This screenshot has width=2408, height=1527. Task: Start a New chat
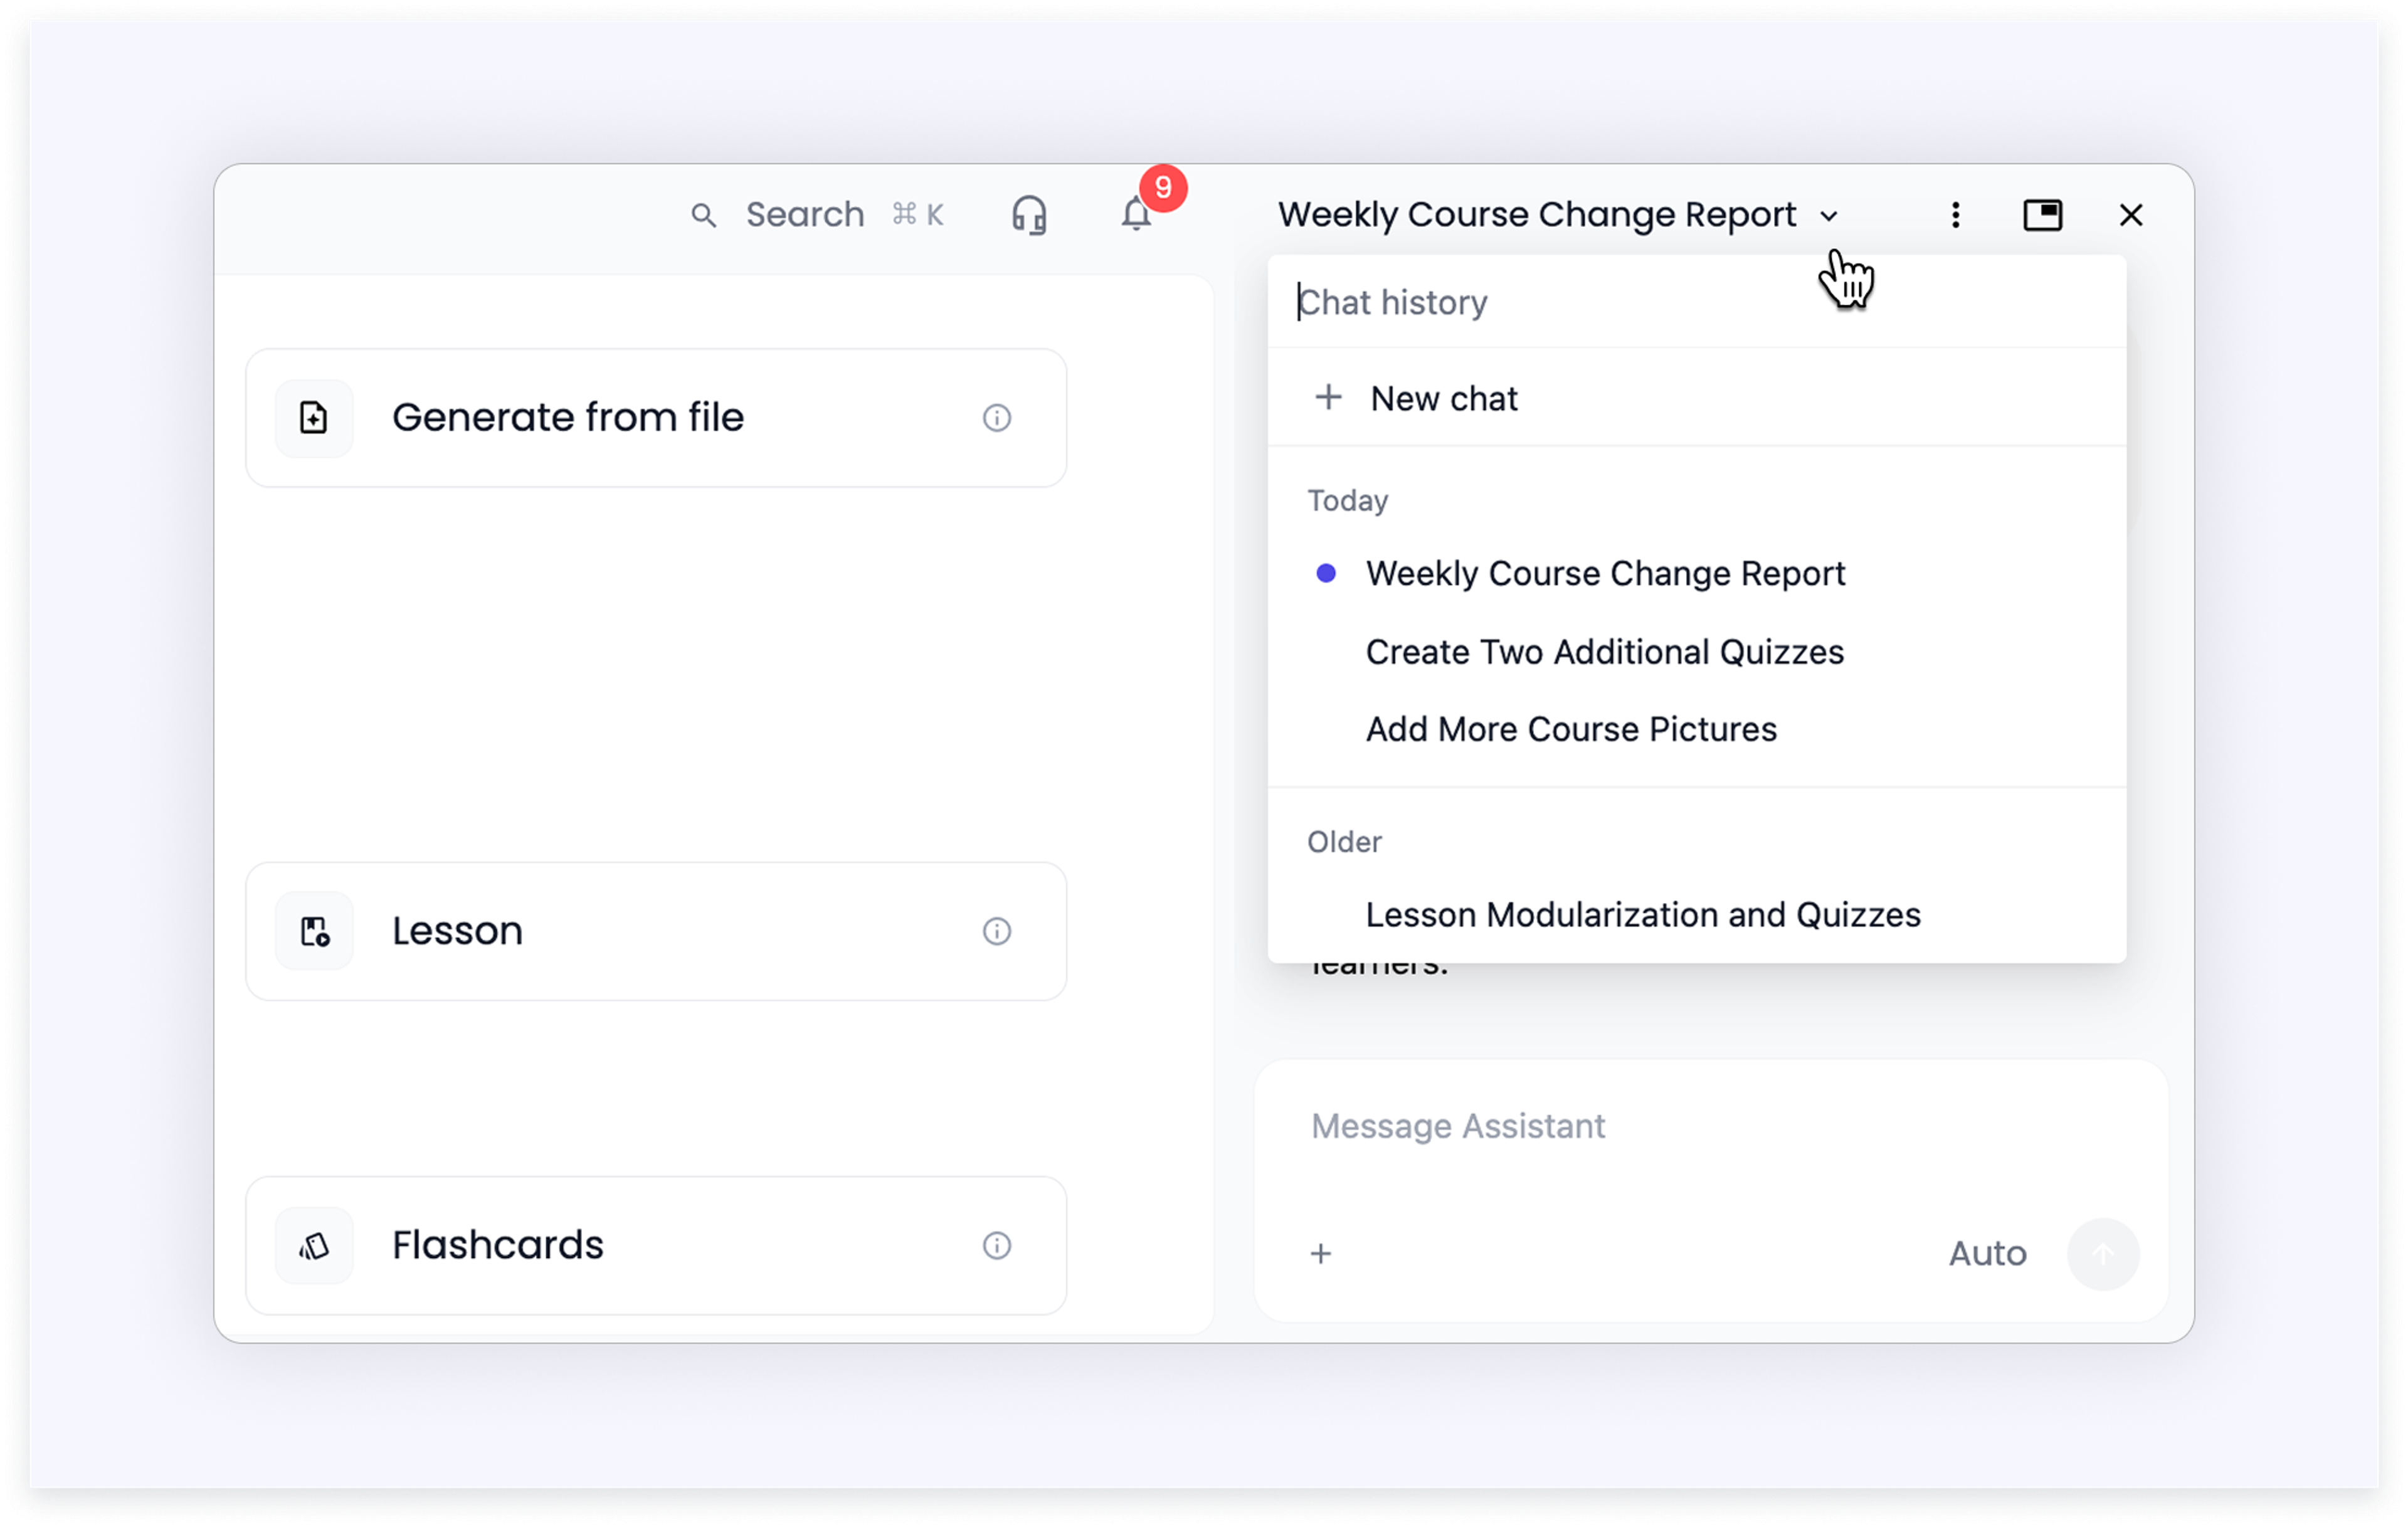tap(1696, 398)
